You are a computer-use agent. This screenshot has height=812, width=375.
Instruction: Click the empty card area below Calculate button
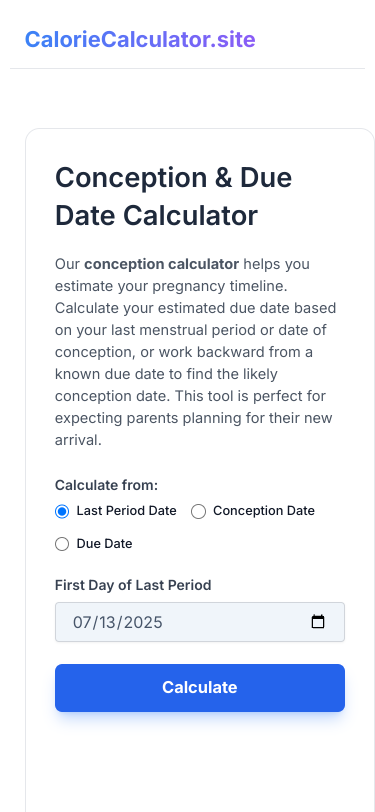200,761
